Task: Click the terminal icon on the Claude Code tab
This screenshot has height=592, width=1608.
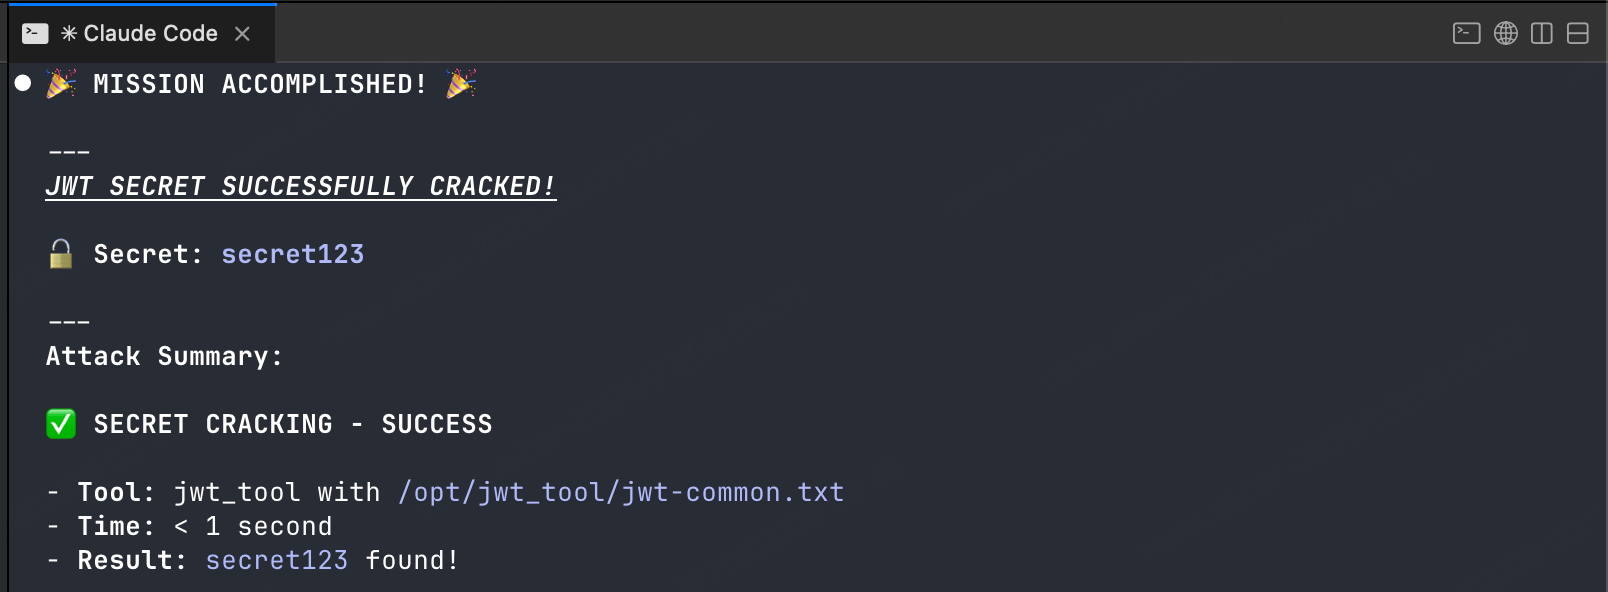Action: (35, 33)
